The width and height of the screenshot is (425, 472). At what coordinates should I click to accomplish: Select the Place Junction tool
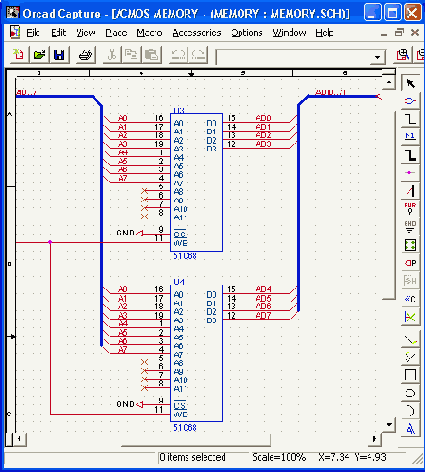click(410, 173)
